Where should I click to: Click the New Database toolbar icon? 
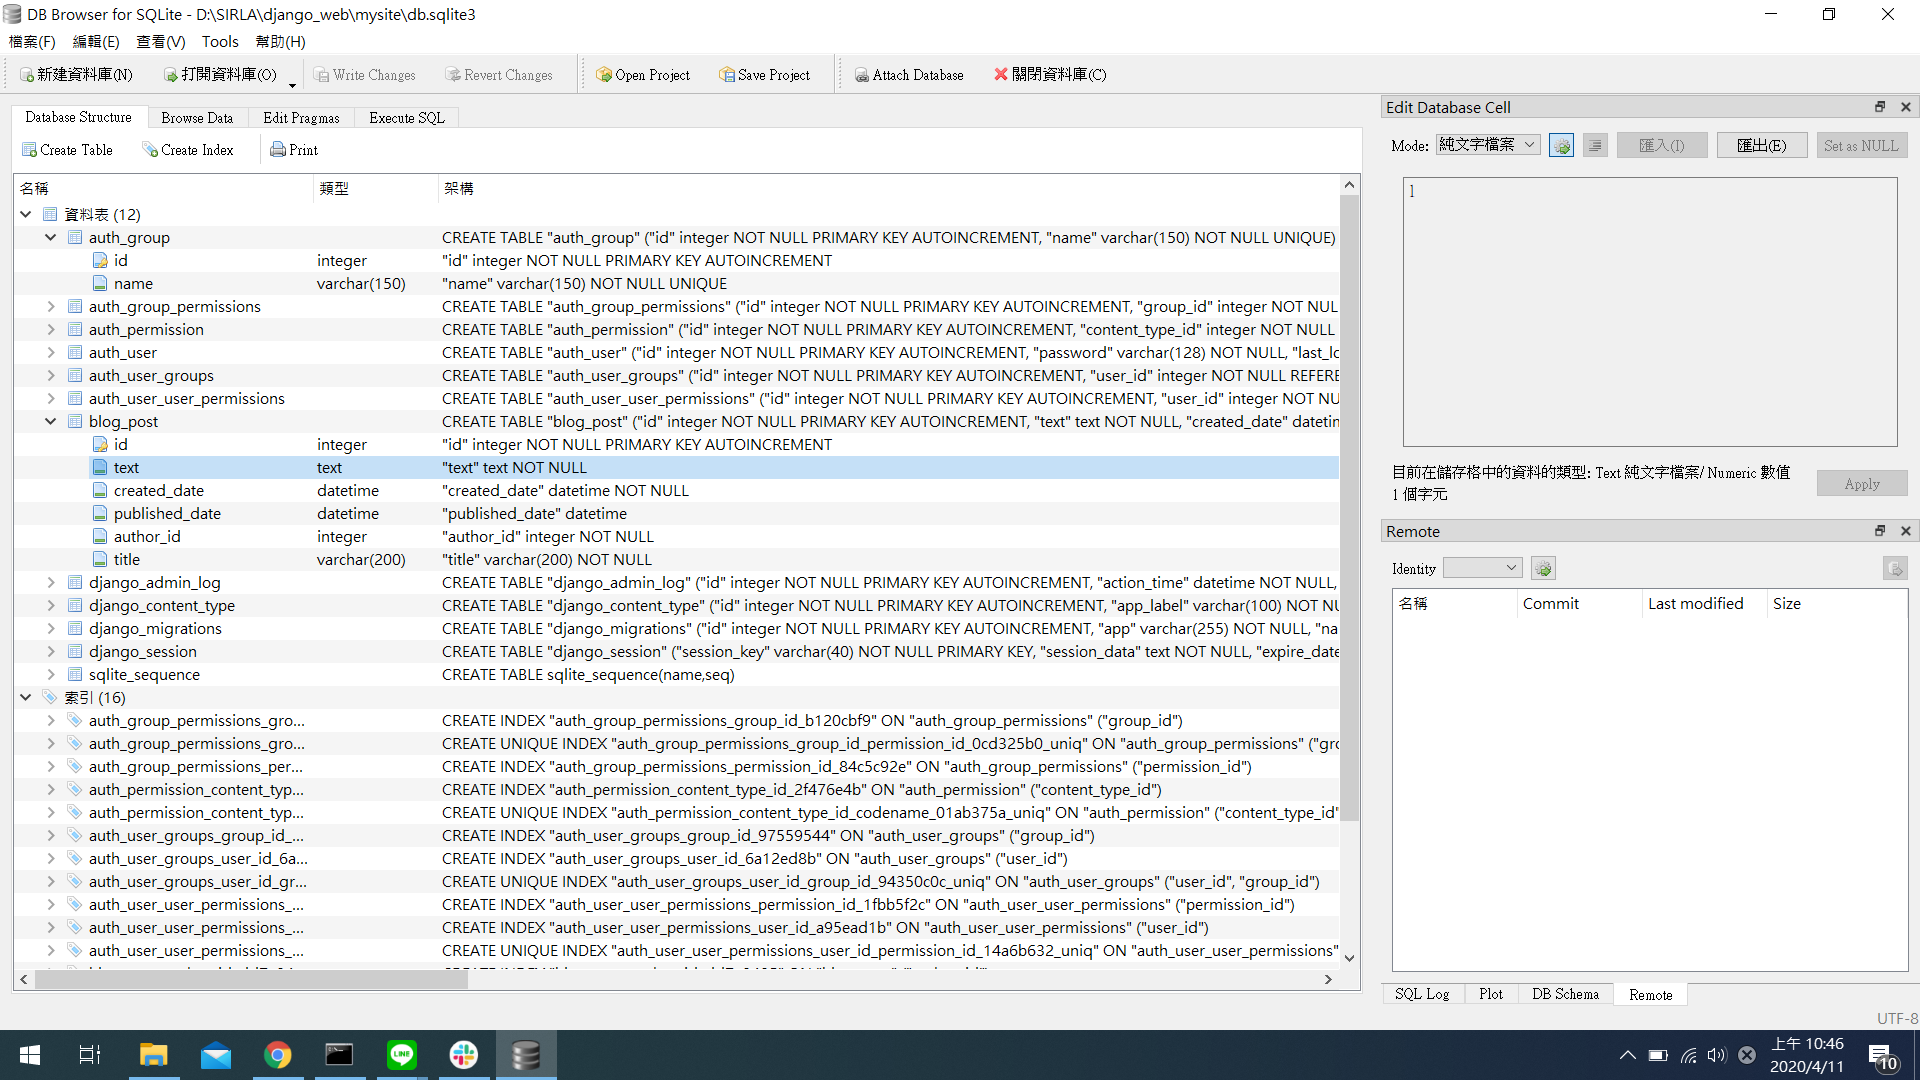coord(27,75)
